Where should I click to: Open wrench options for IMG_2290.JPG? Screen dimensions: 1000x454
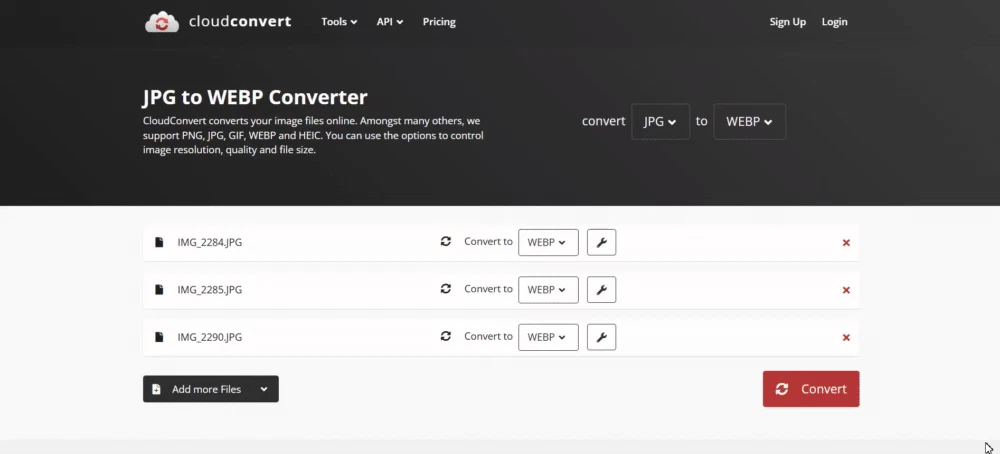[x=601, y=337]
